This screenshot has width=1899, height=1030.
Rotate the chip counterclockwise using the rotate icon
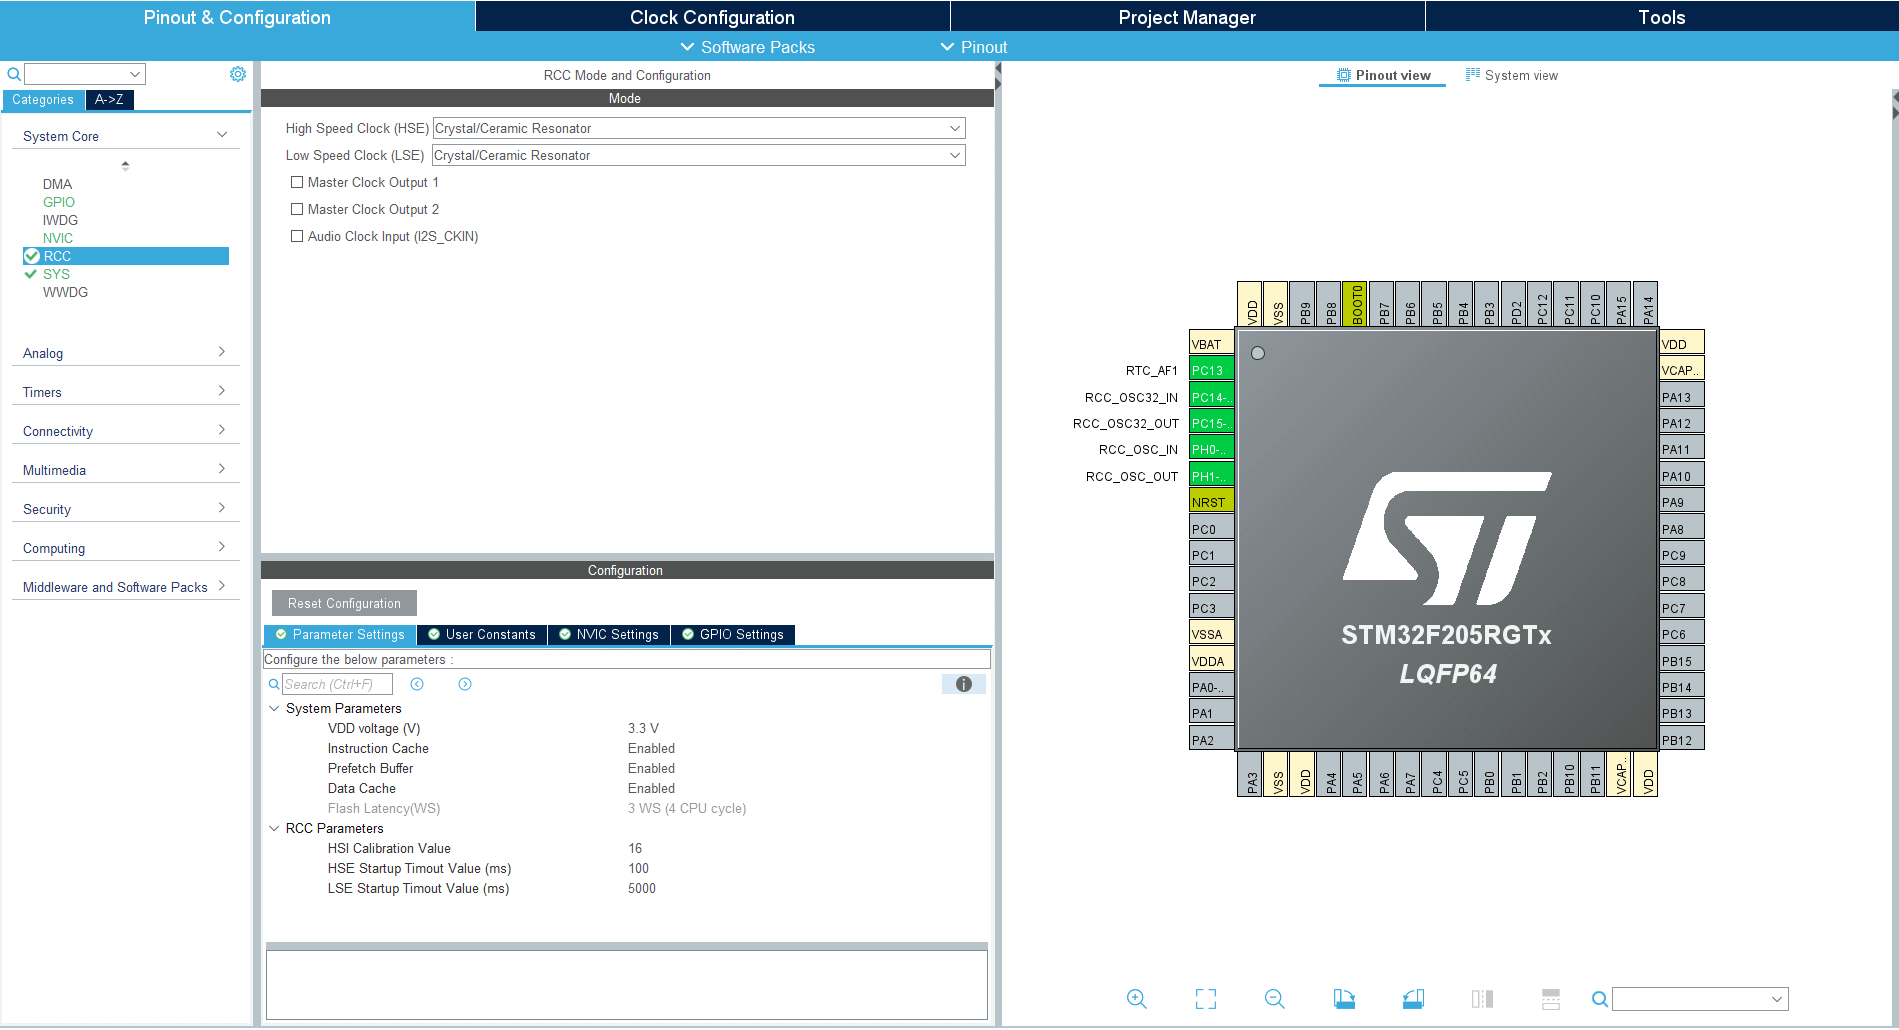tap(1413, 999)
